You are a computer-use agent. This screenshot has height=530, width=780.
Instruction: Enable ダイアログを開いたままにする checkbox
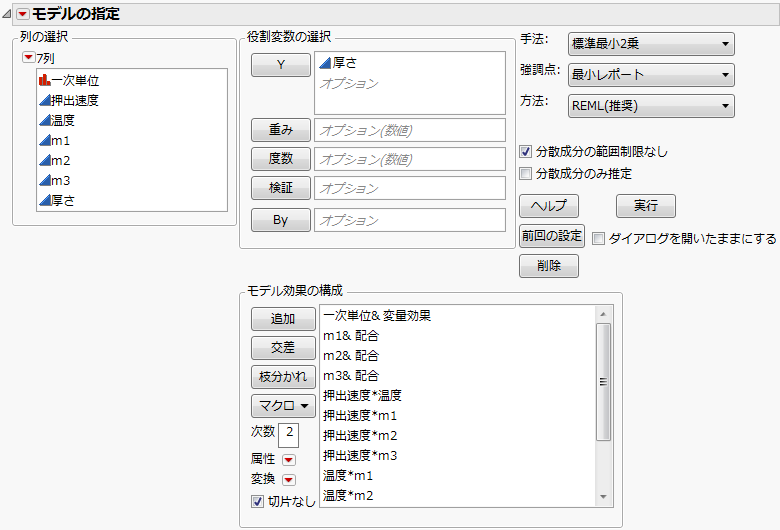[598, 238]
